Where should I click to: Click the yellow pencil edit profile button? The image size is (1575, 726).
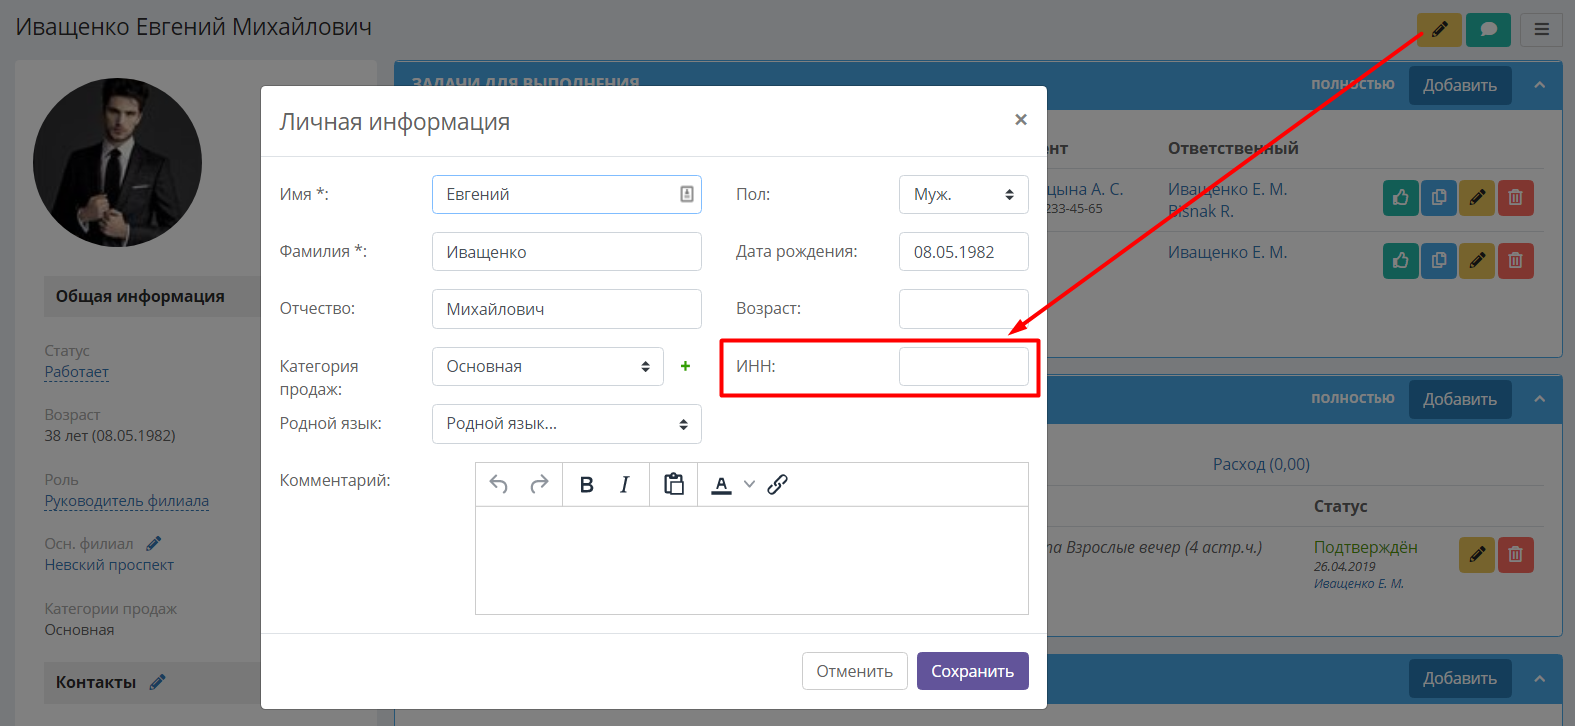point(1439,29)
